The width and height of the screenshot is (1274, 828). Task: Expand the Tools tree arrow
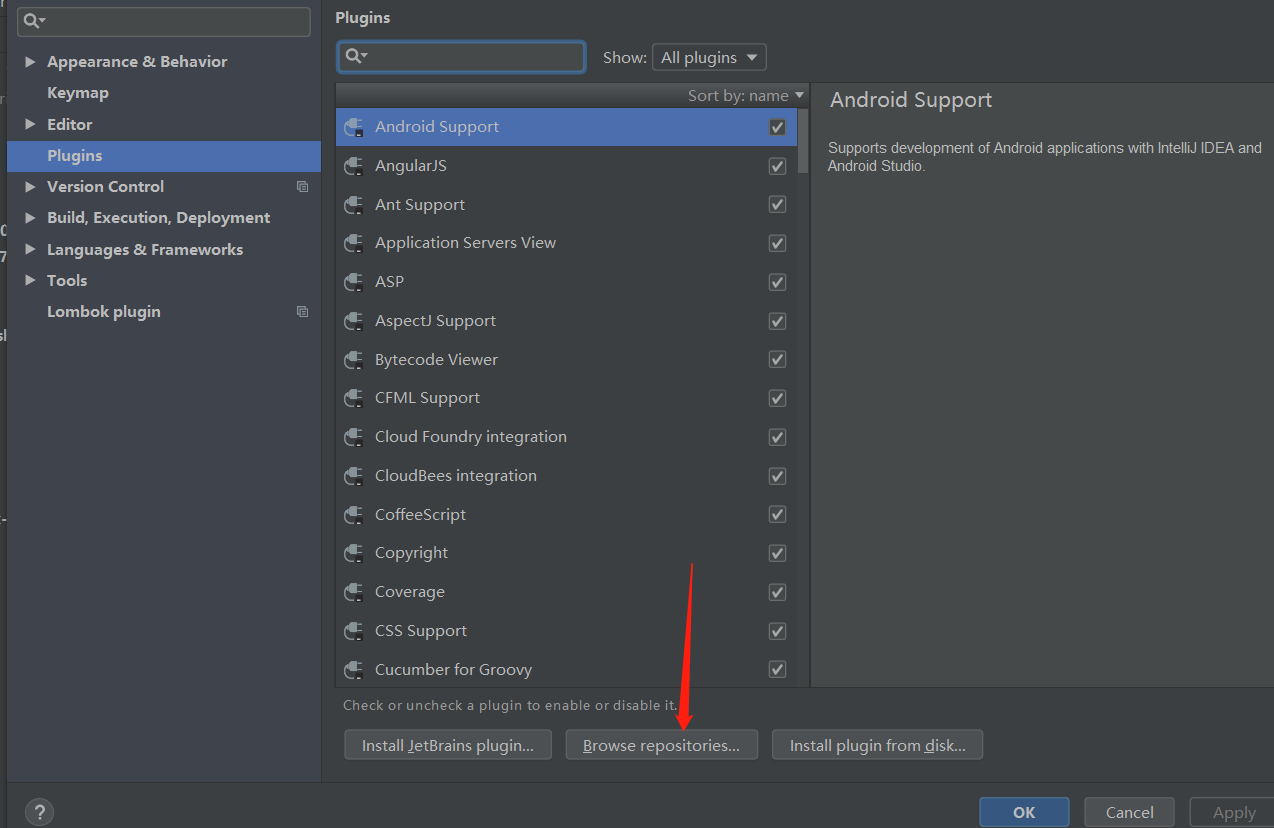click(30, 281)
